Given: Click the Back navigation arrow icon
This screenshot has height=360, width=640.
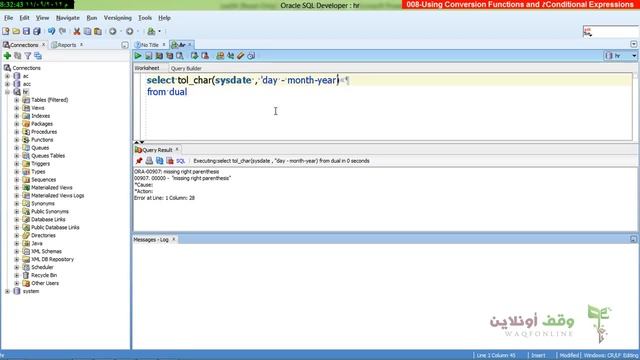Looking at the screenshot, I should pos(113,31).
